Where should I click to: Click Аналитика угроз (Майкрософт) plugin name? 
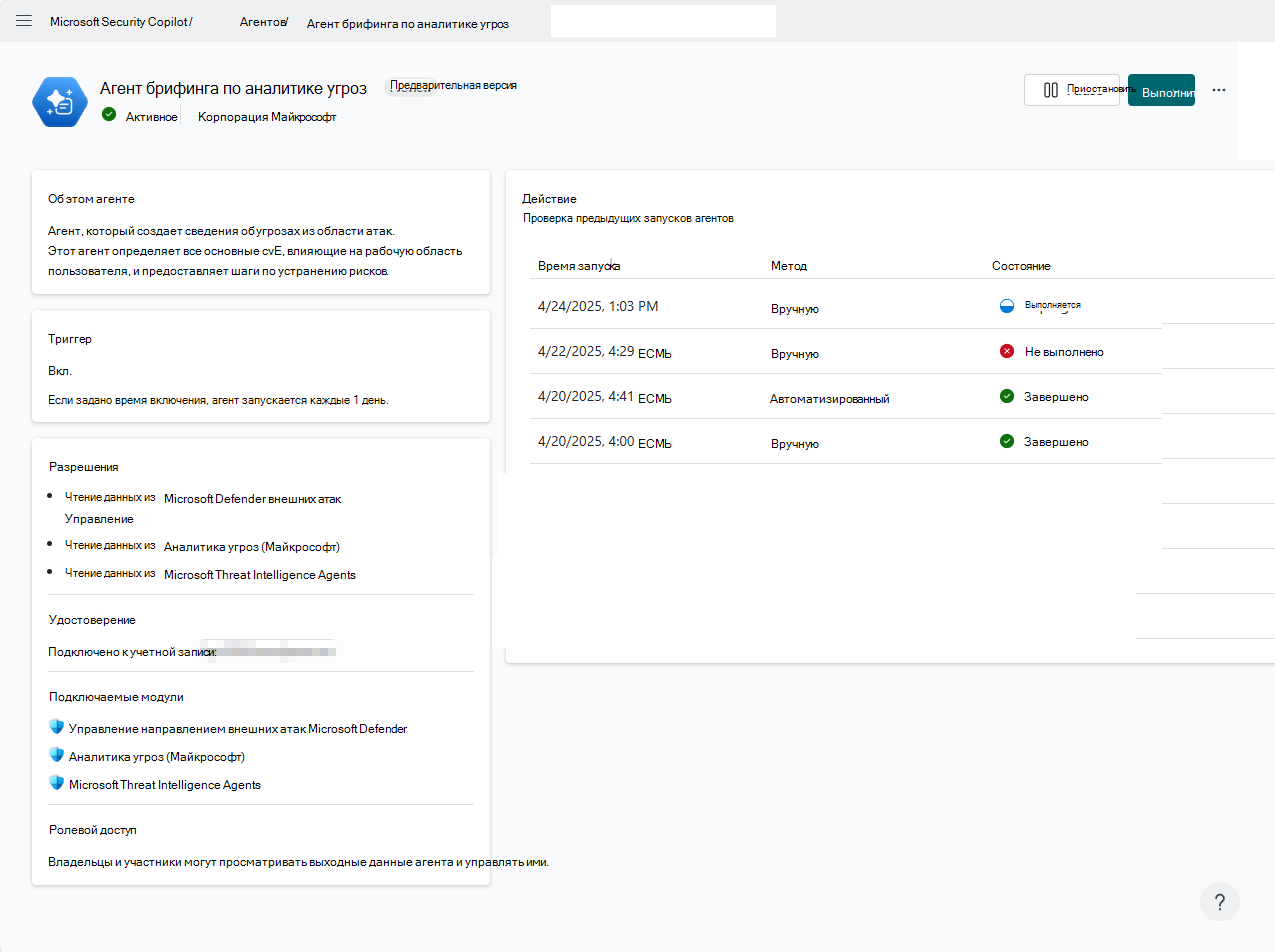pos(157,757)
